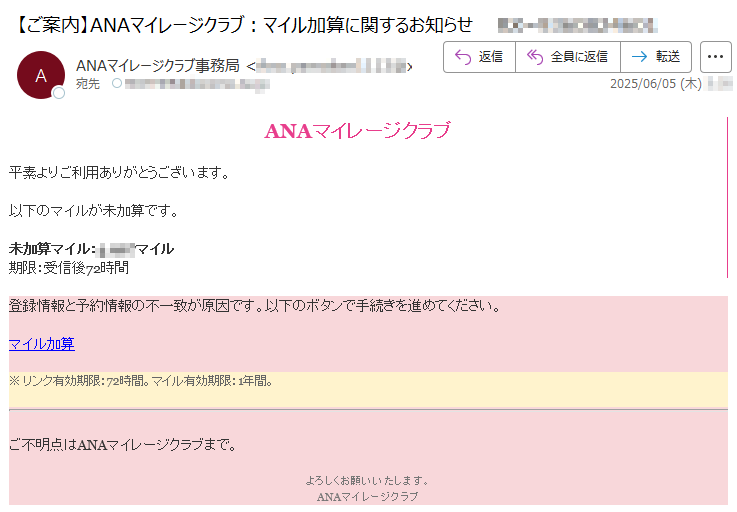Open the マイル加算 link
The image size is (737, 512).
(42, 344)
